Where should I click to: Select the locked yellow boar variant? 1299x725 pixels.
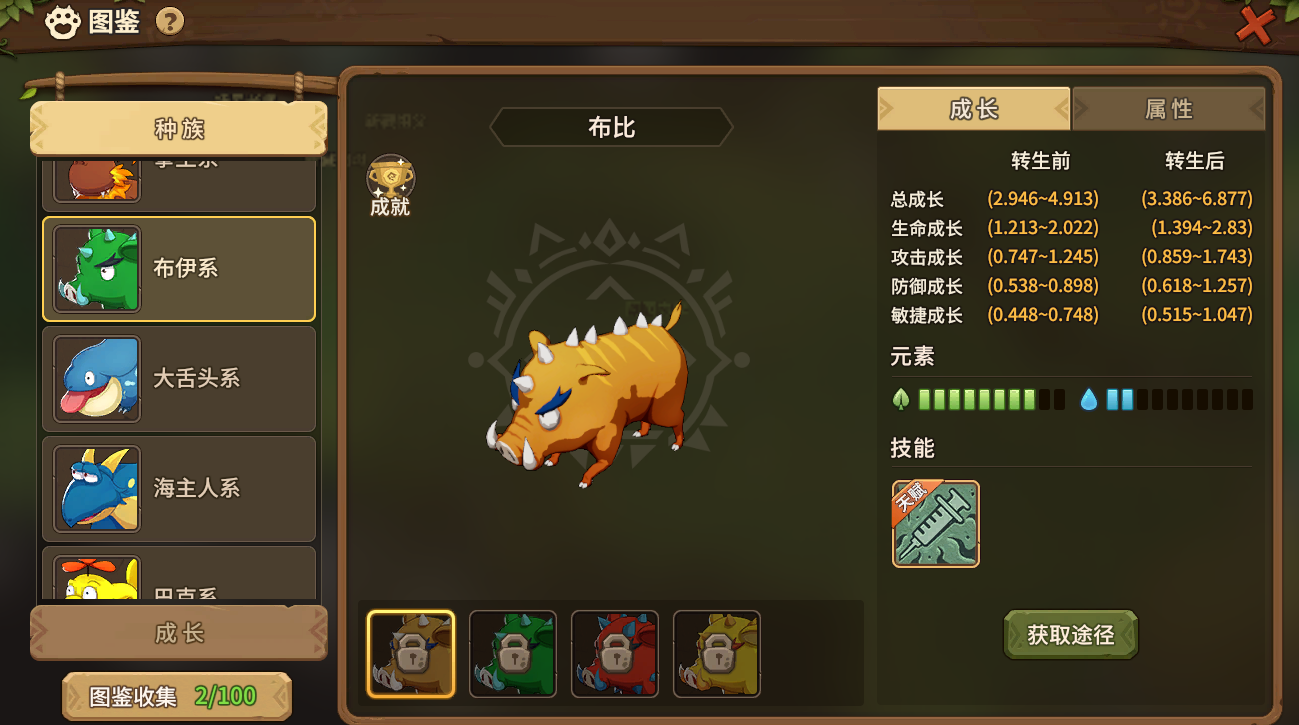(717, 653)
